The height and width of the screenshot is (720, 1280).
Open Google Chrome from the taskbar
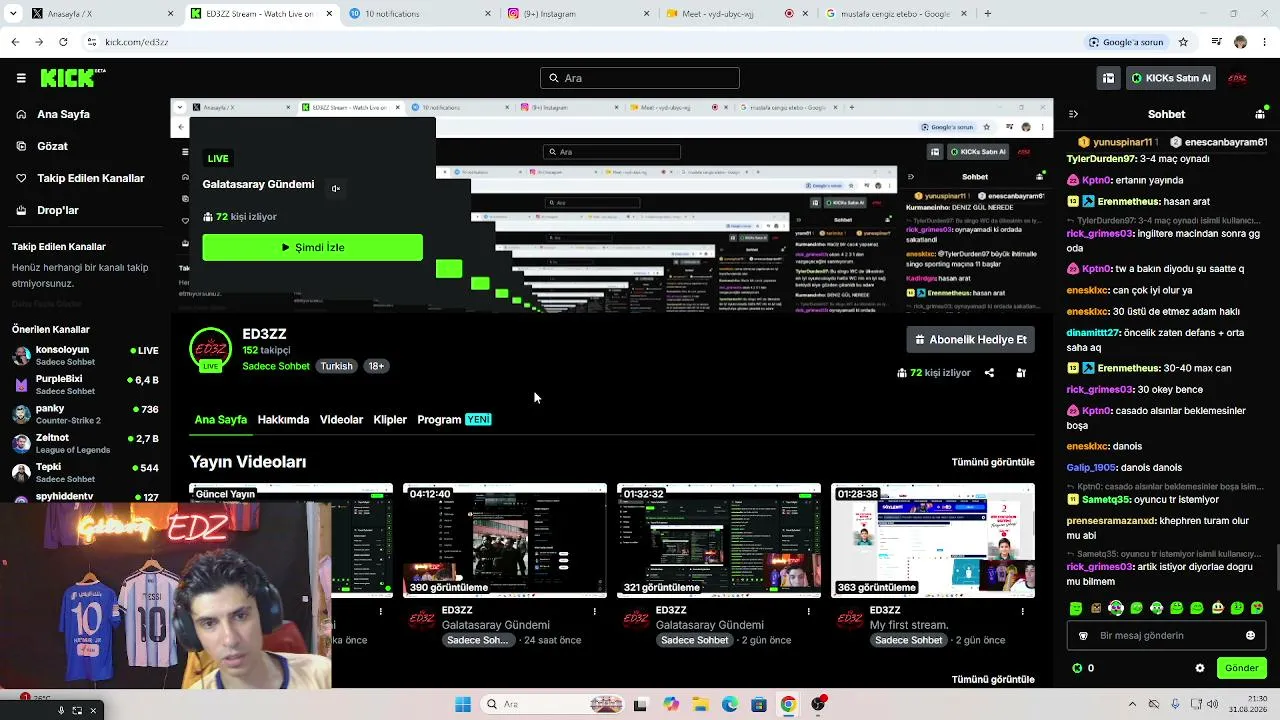click(x=788, y=704)
